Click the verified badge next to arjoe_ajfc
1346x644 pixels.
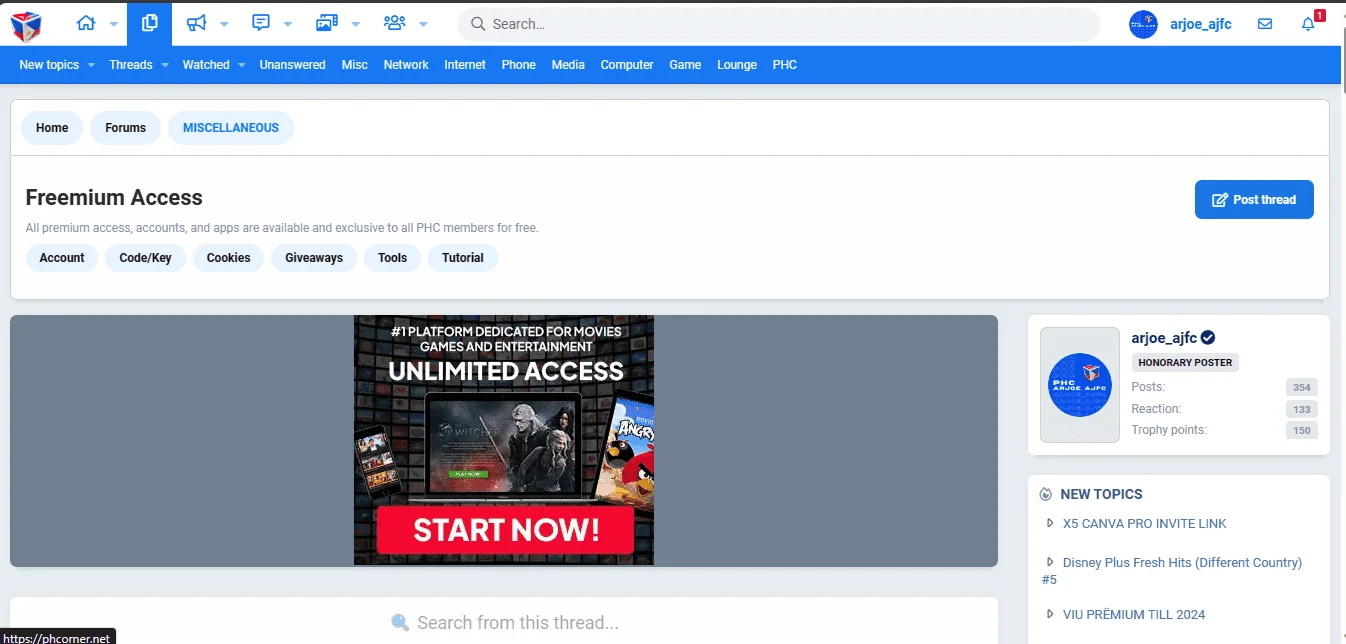[x=1208, y=338]
